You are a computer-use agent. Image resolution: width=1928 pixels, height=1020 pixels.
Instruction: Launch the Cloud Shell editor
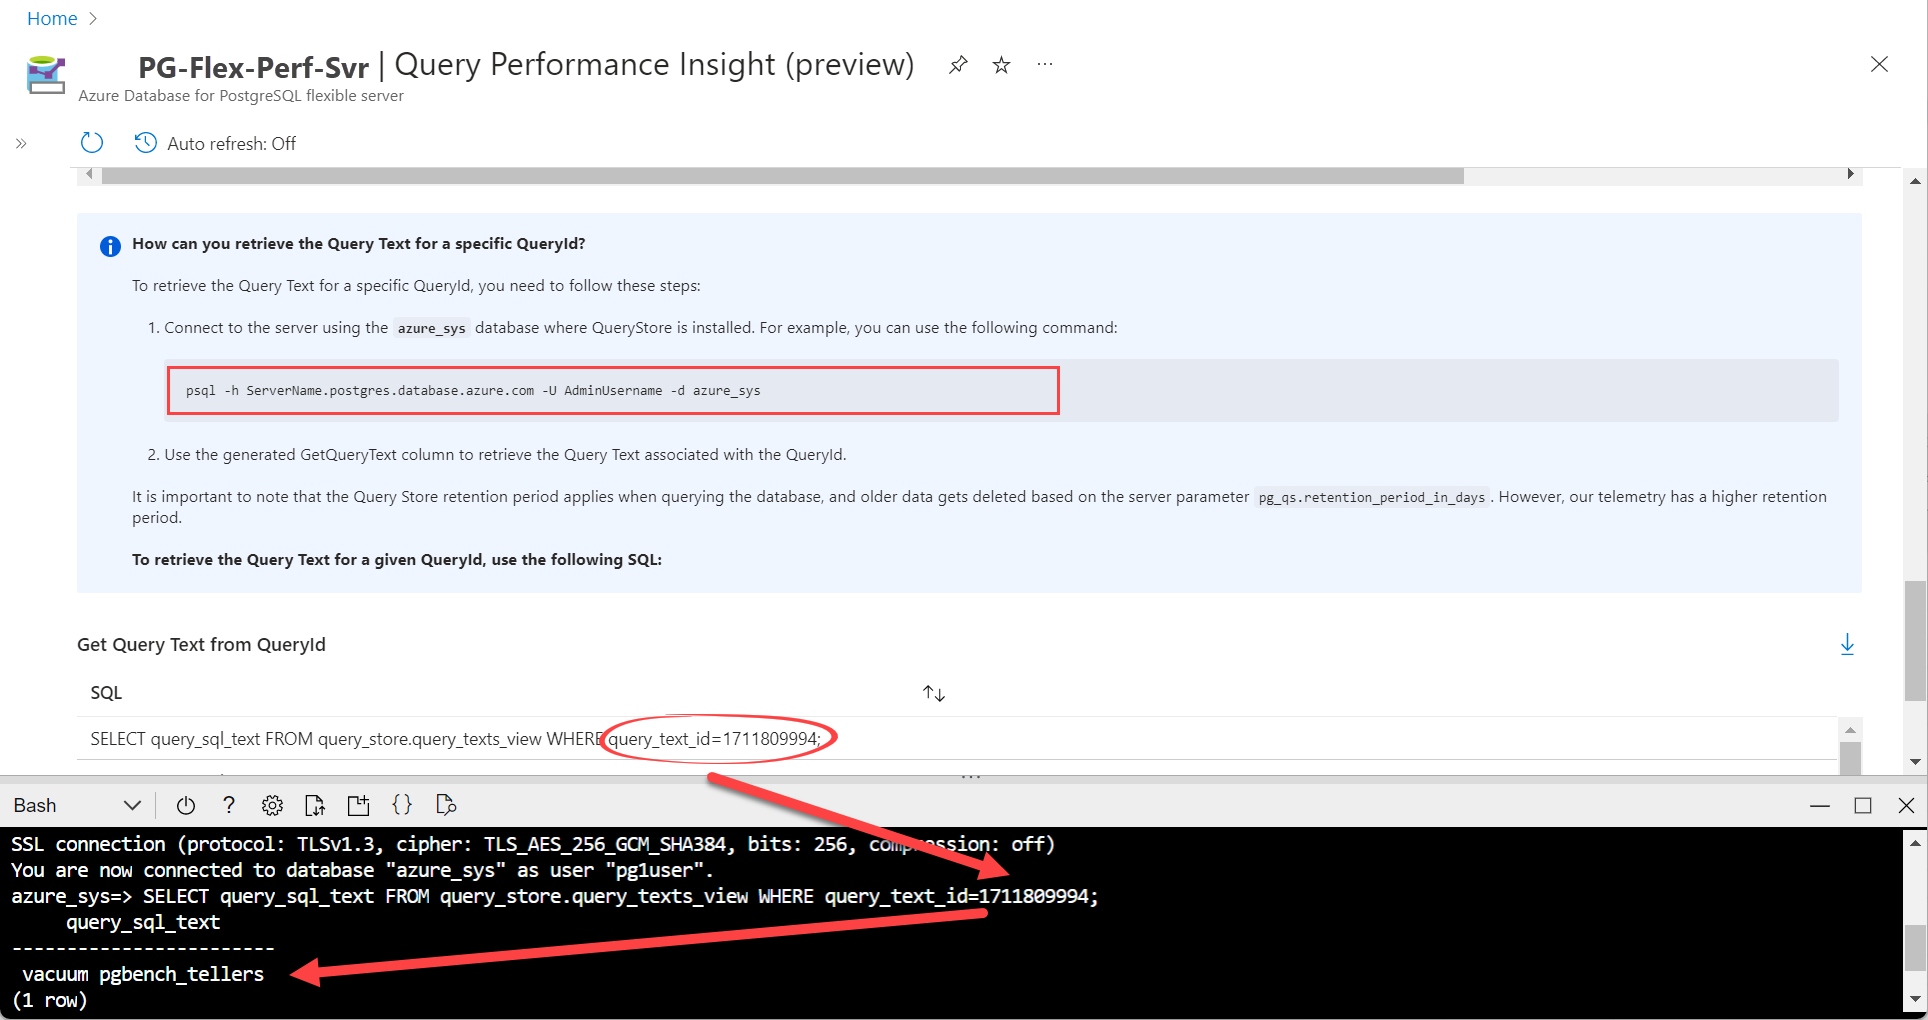[403, 805]
